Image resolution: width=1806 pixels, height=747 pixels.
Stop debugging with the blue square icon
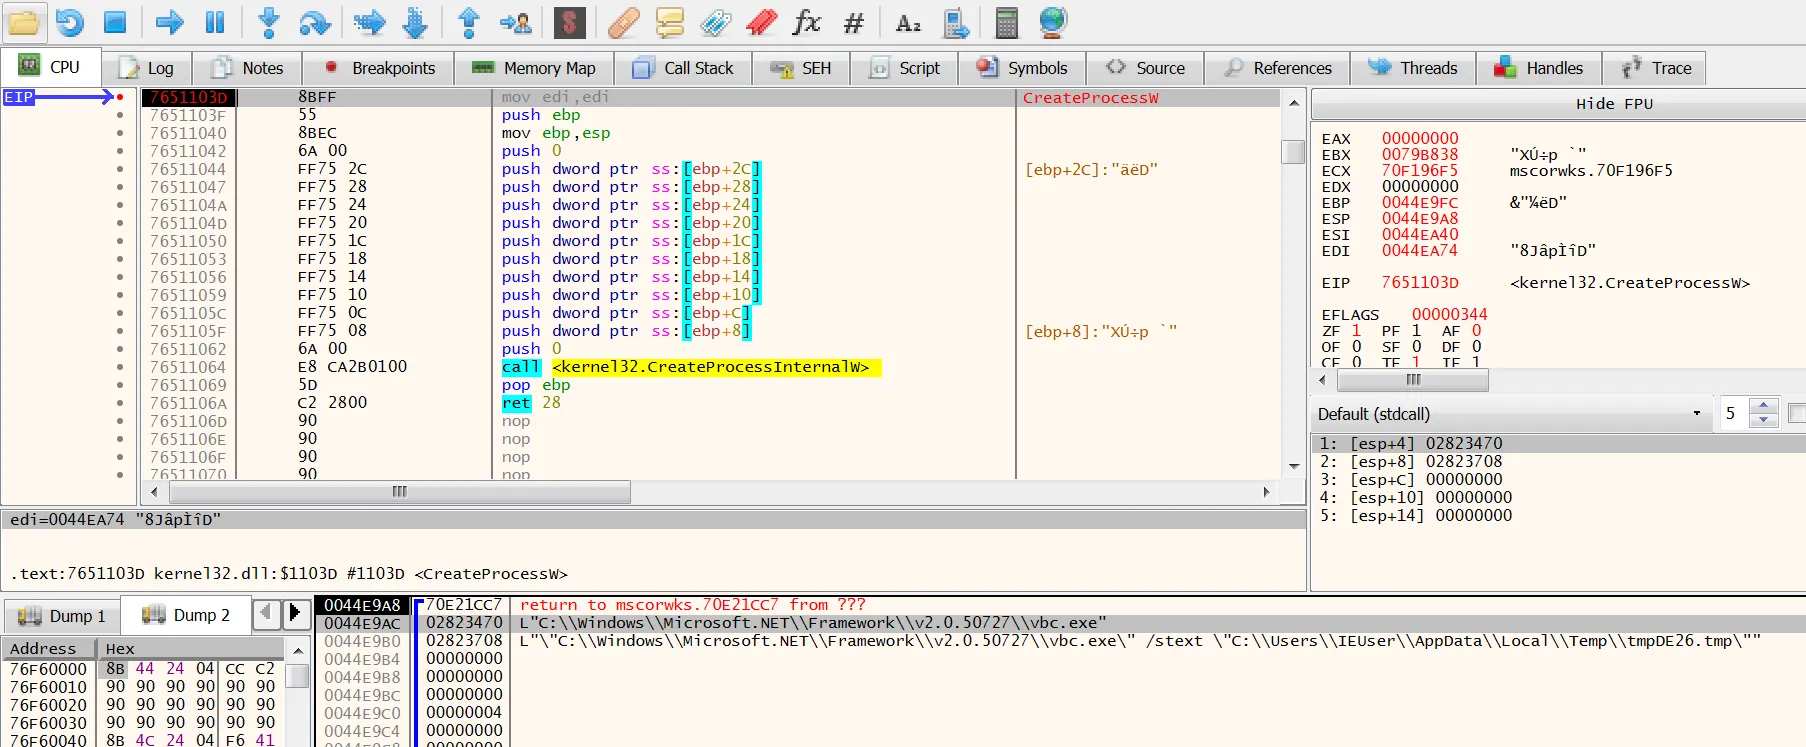click(115, 21)
